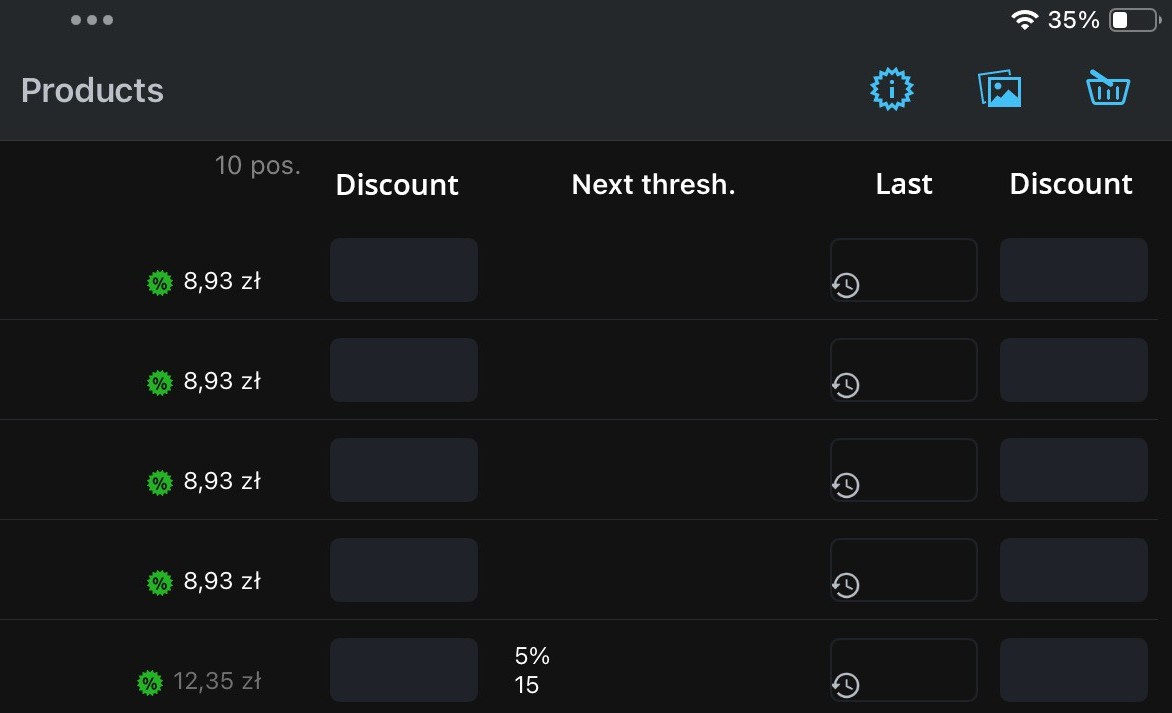Click history clock icon in 12,35 zł row

pyautogui.click(x=846, y=685)
